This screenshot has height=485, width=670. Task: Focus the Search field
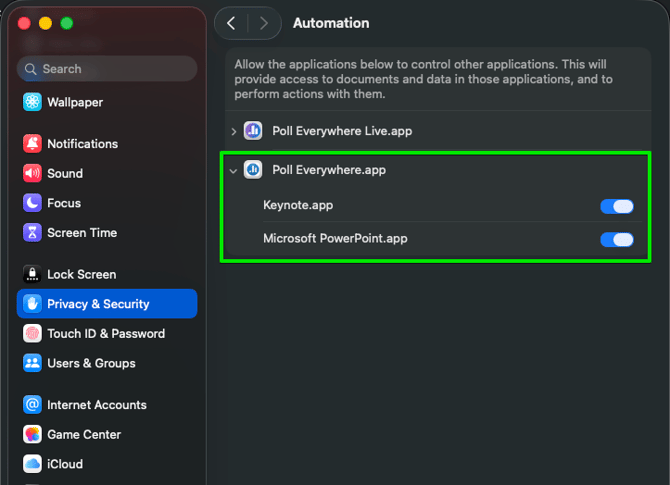[x=107, y=69]
